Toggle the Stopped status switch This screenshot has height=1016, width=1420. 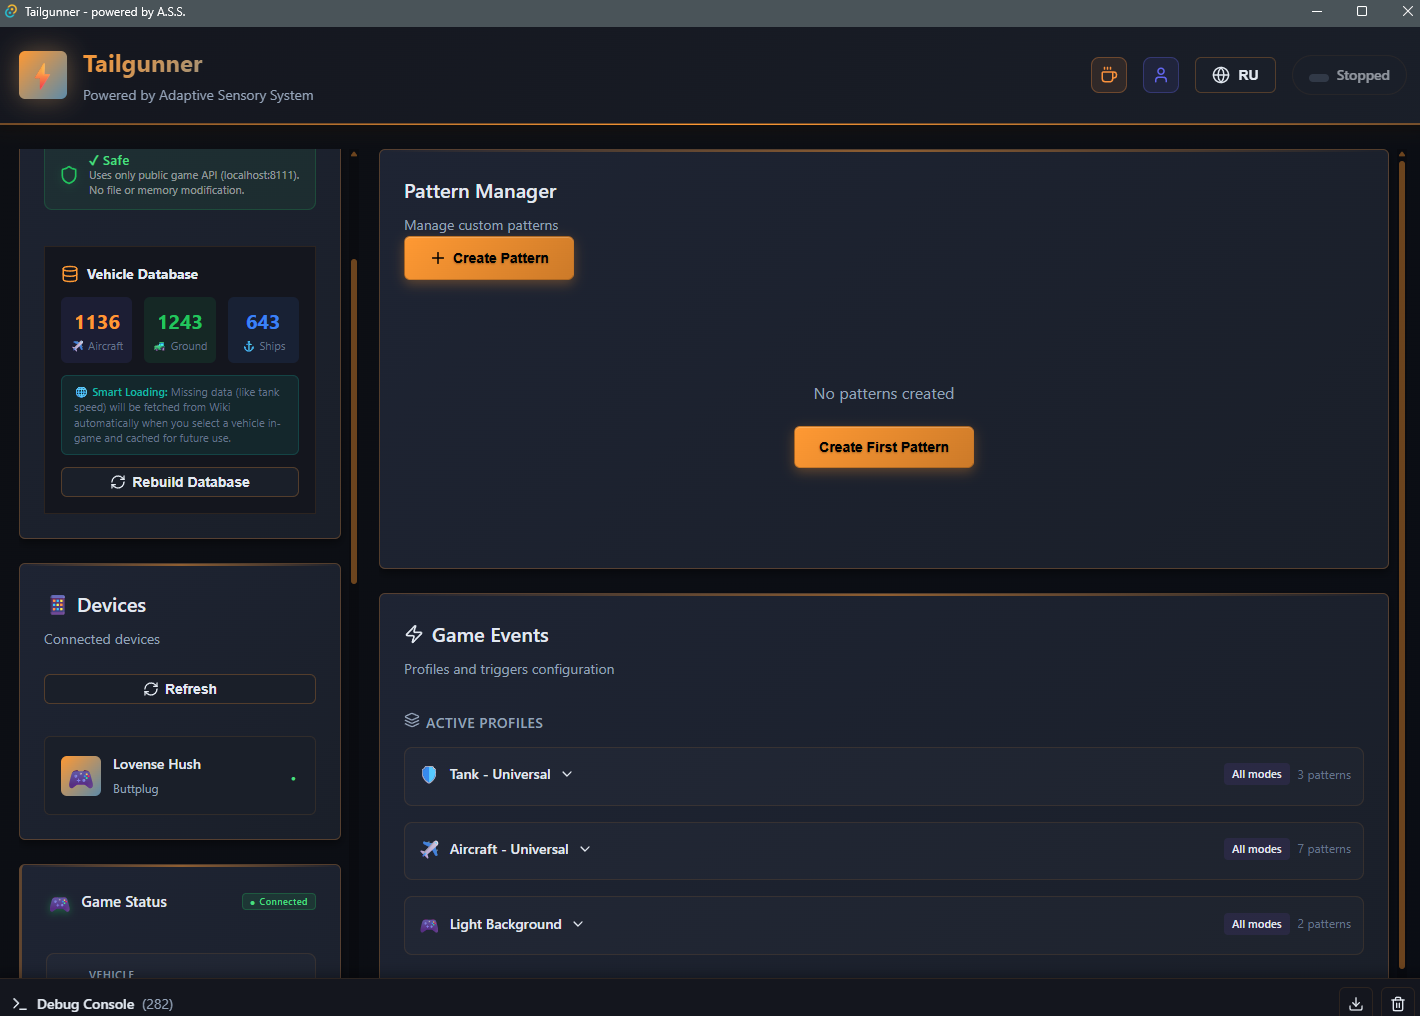pyautogui.click(x=1349, y=75)
